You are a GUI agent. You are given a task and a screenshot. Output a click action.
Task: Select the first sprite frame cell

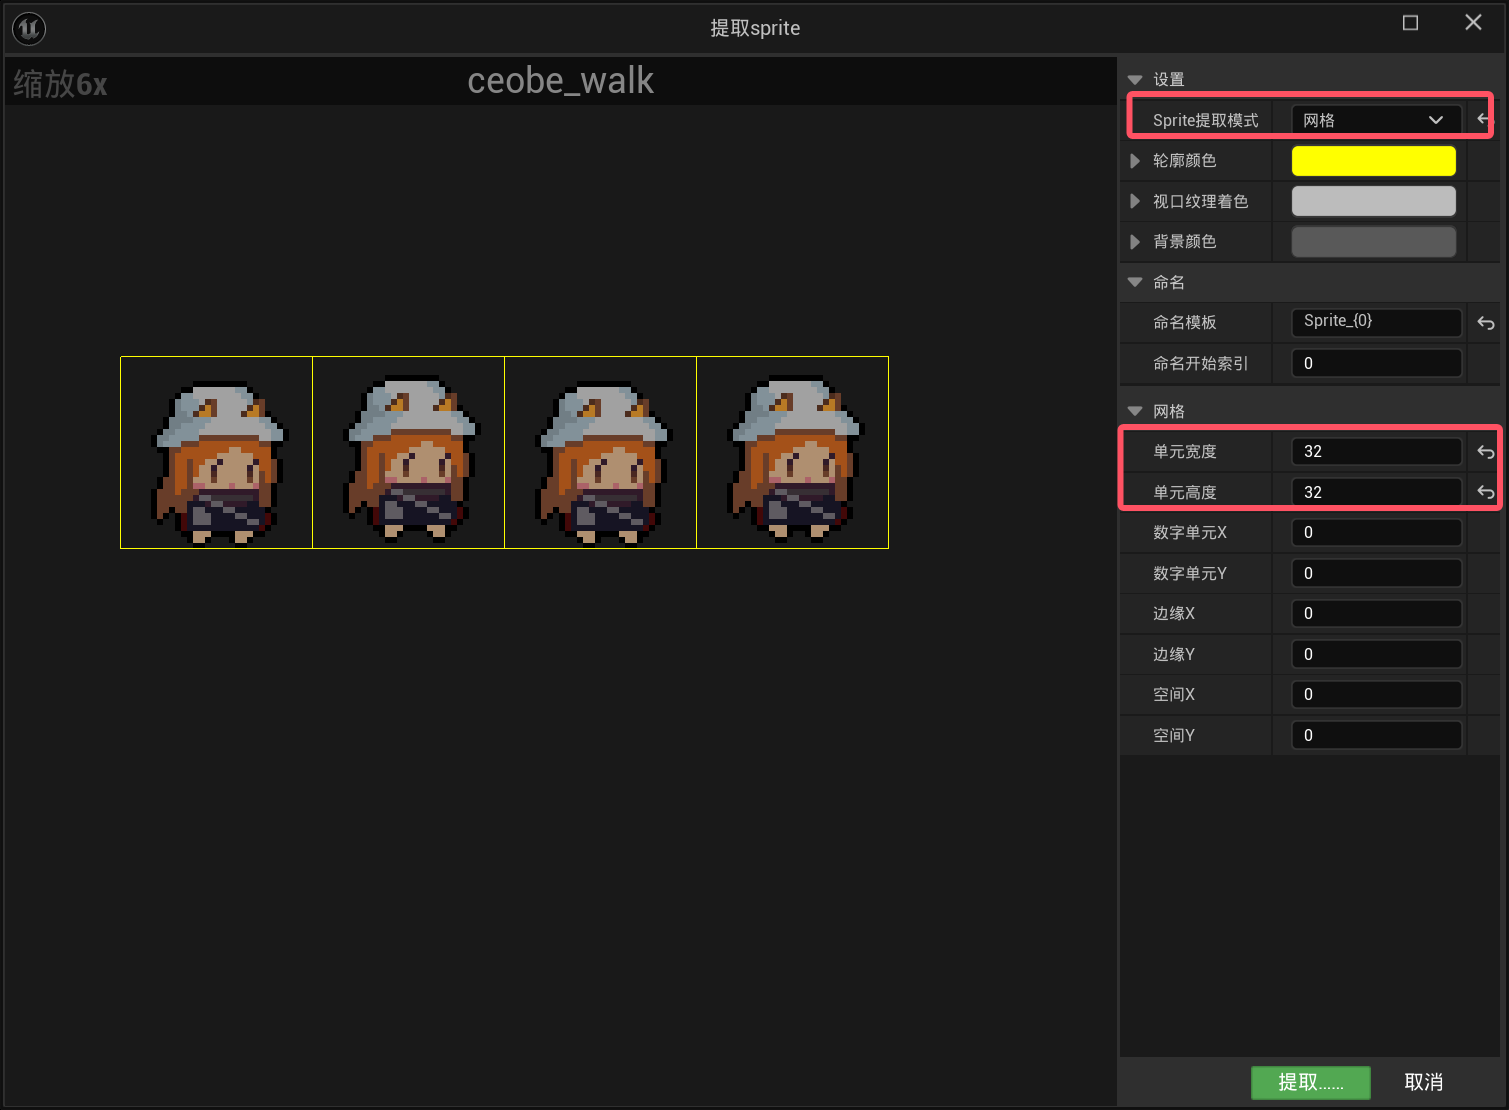(x=216, y=452)
